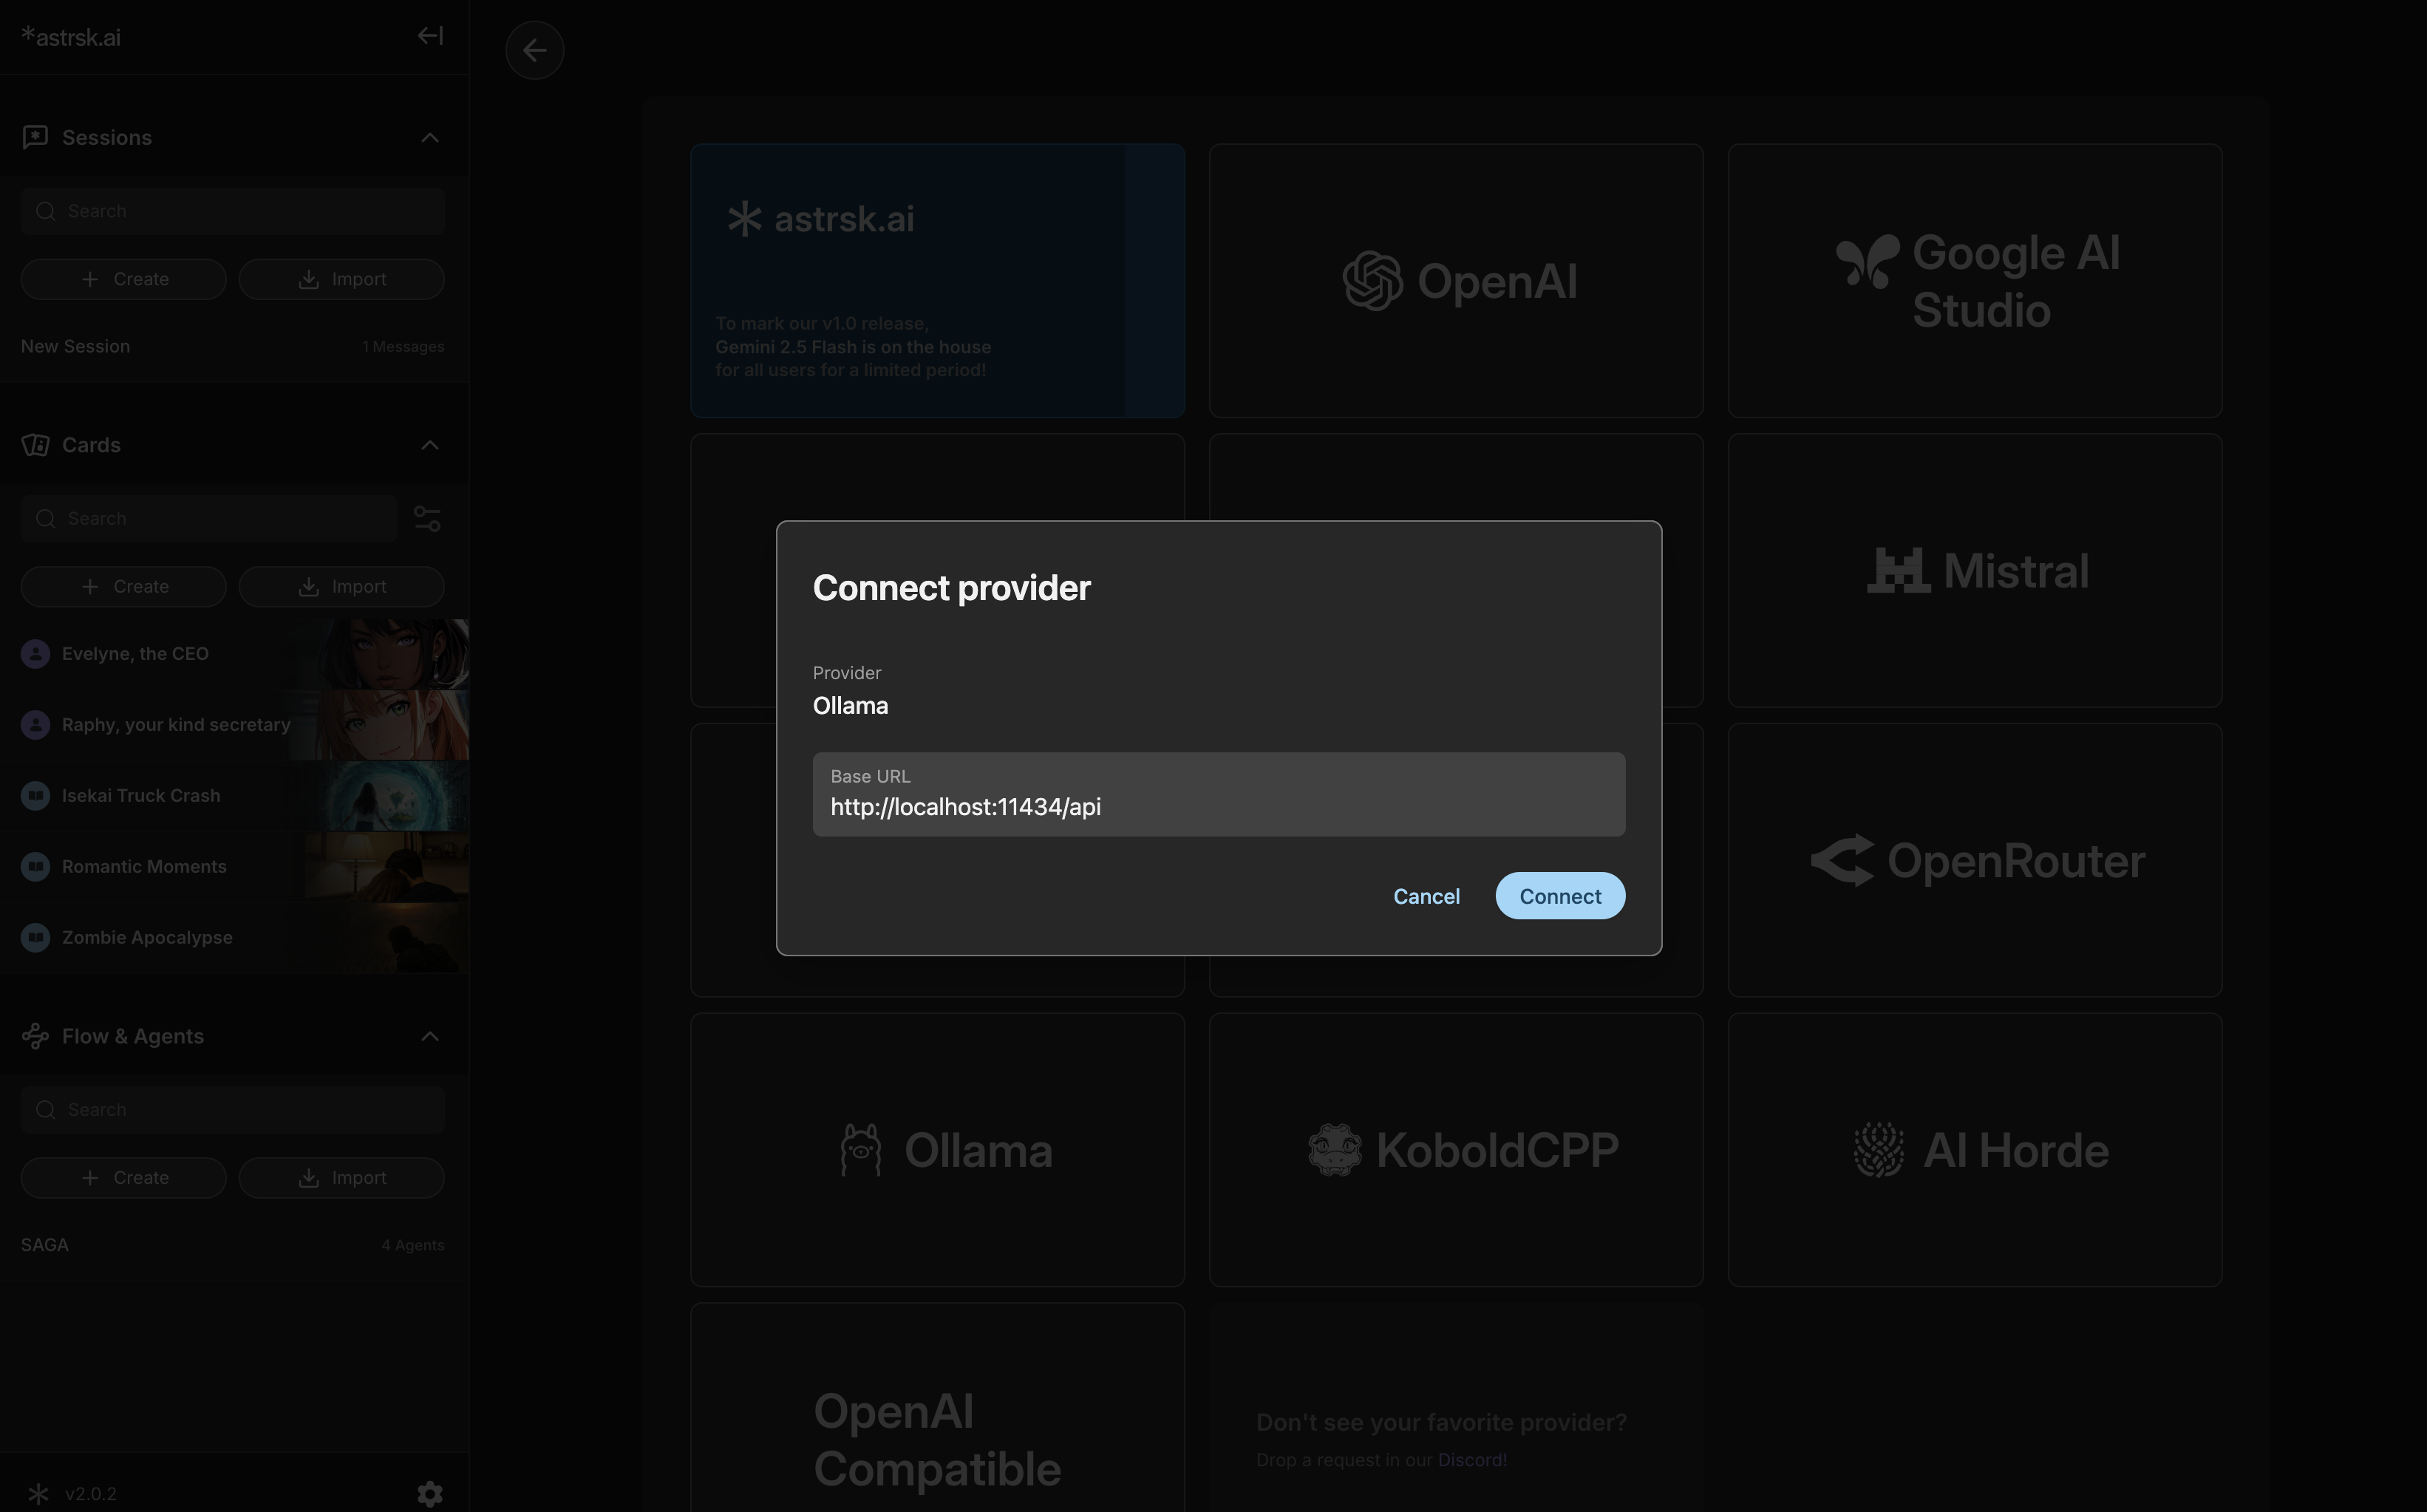
Task: Select the OpenRouter provider card
Action: [1975, 860]
